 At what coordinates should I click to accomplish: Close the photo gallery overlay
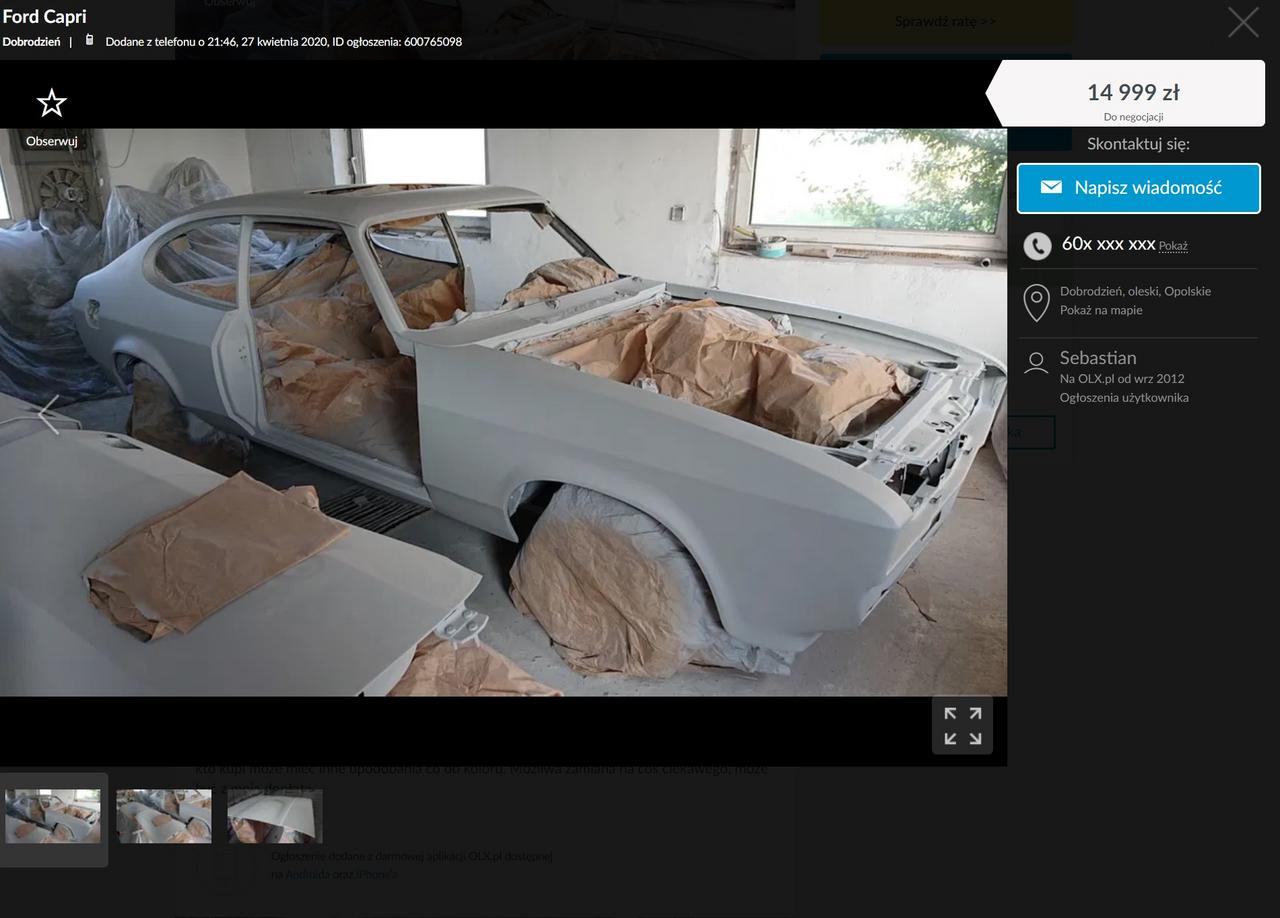(1243, 22)
